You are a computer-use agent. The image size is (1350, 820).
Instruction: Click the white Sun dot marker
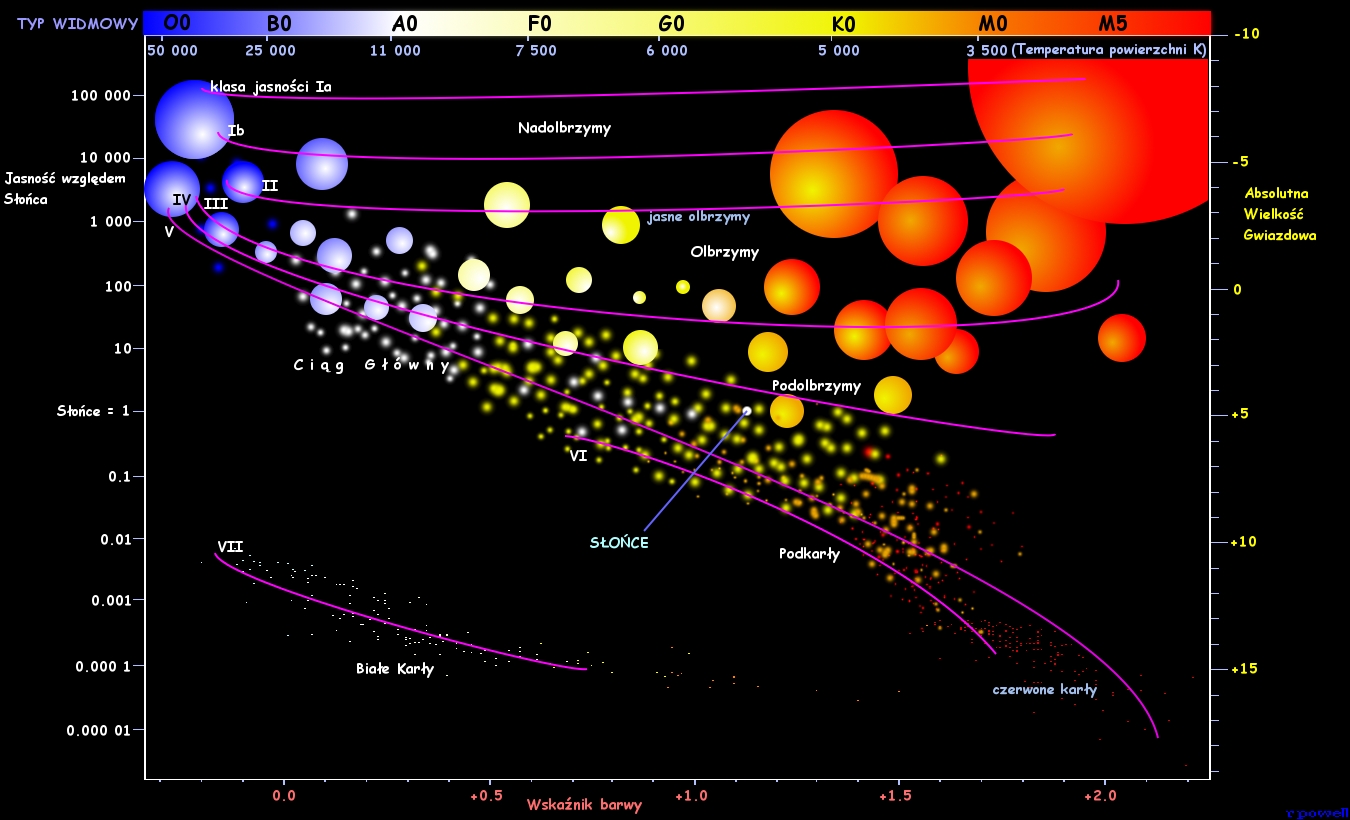click(x=746, y=411)
